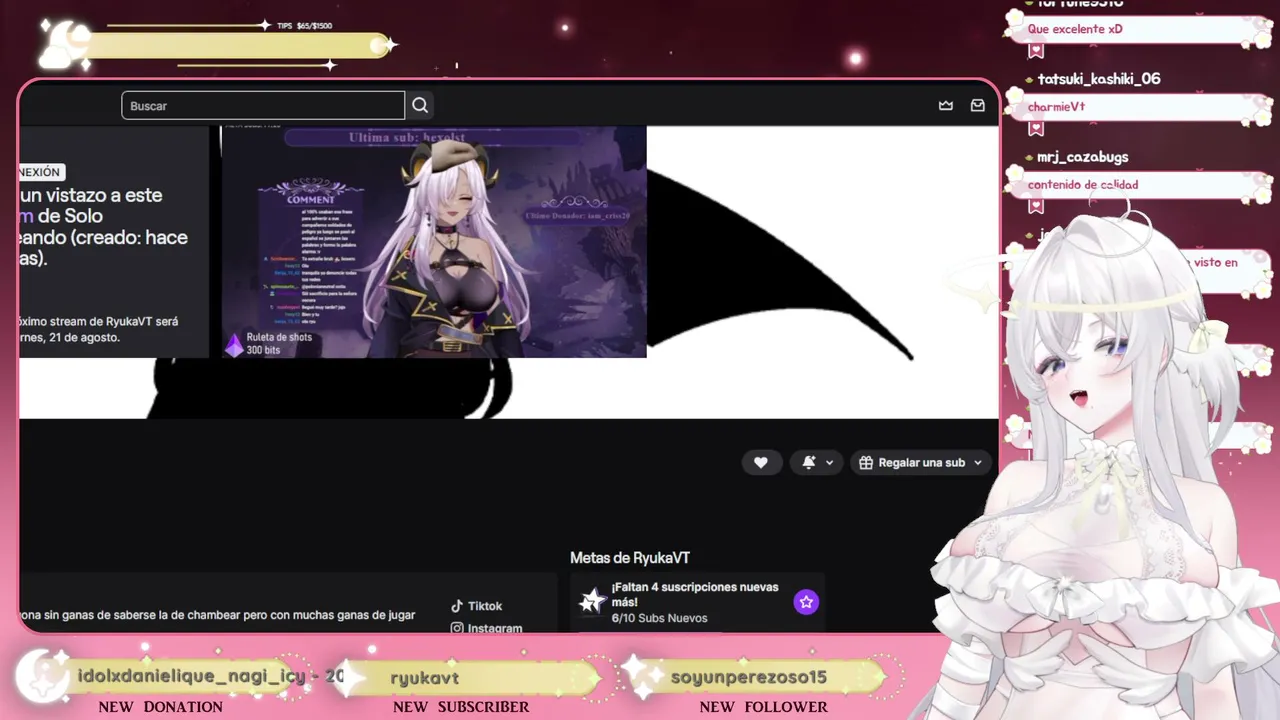Click the magnifying glass search button

420,105
